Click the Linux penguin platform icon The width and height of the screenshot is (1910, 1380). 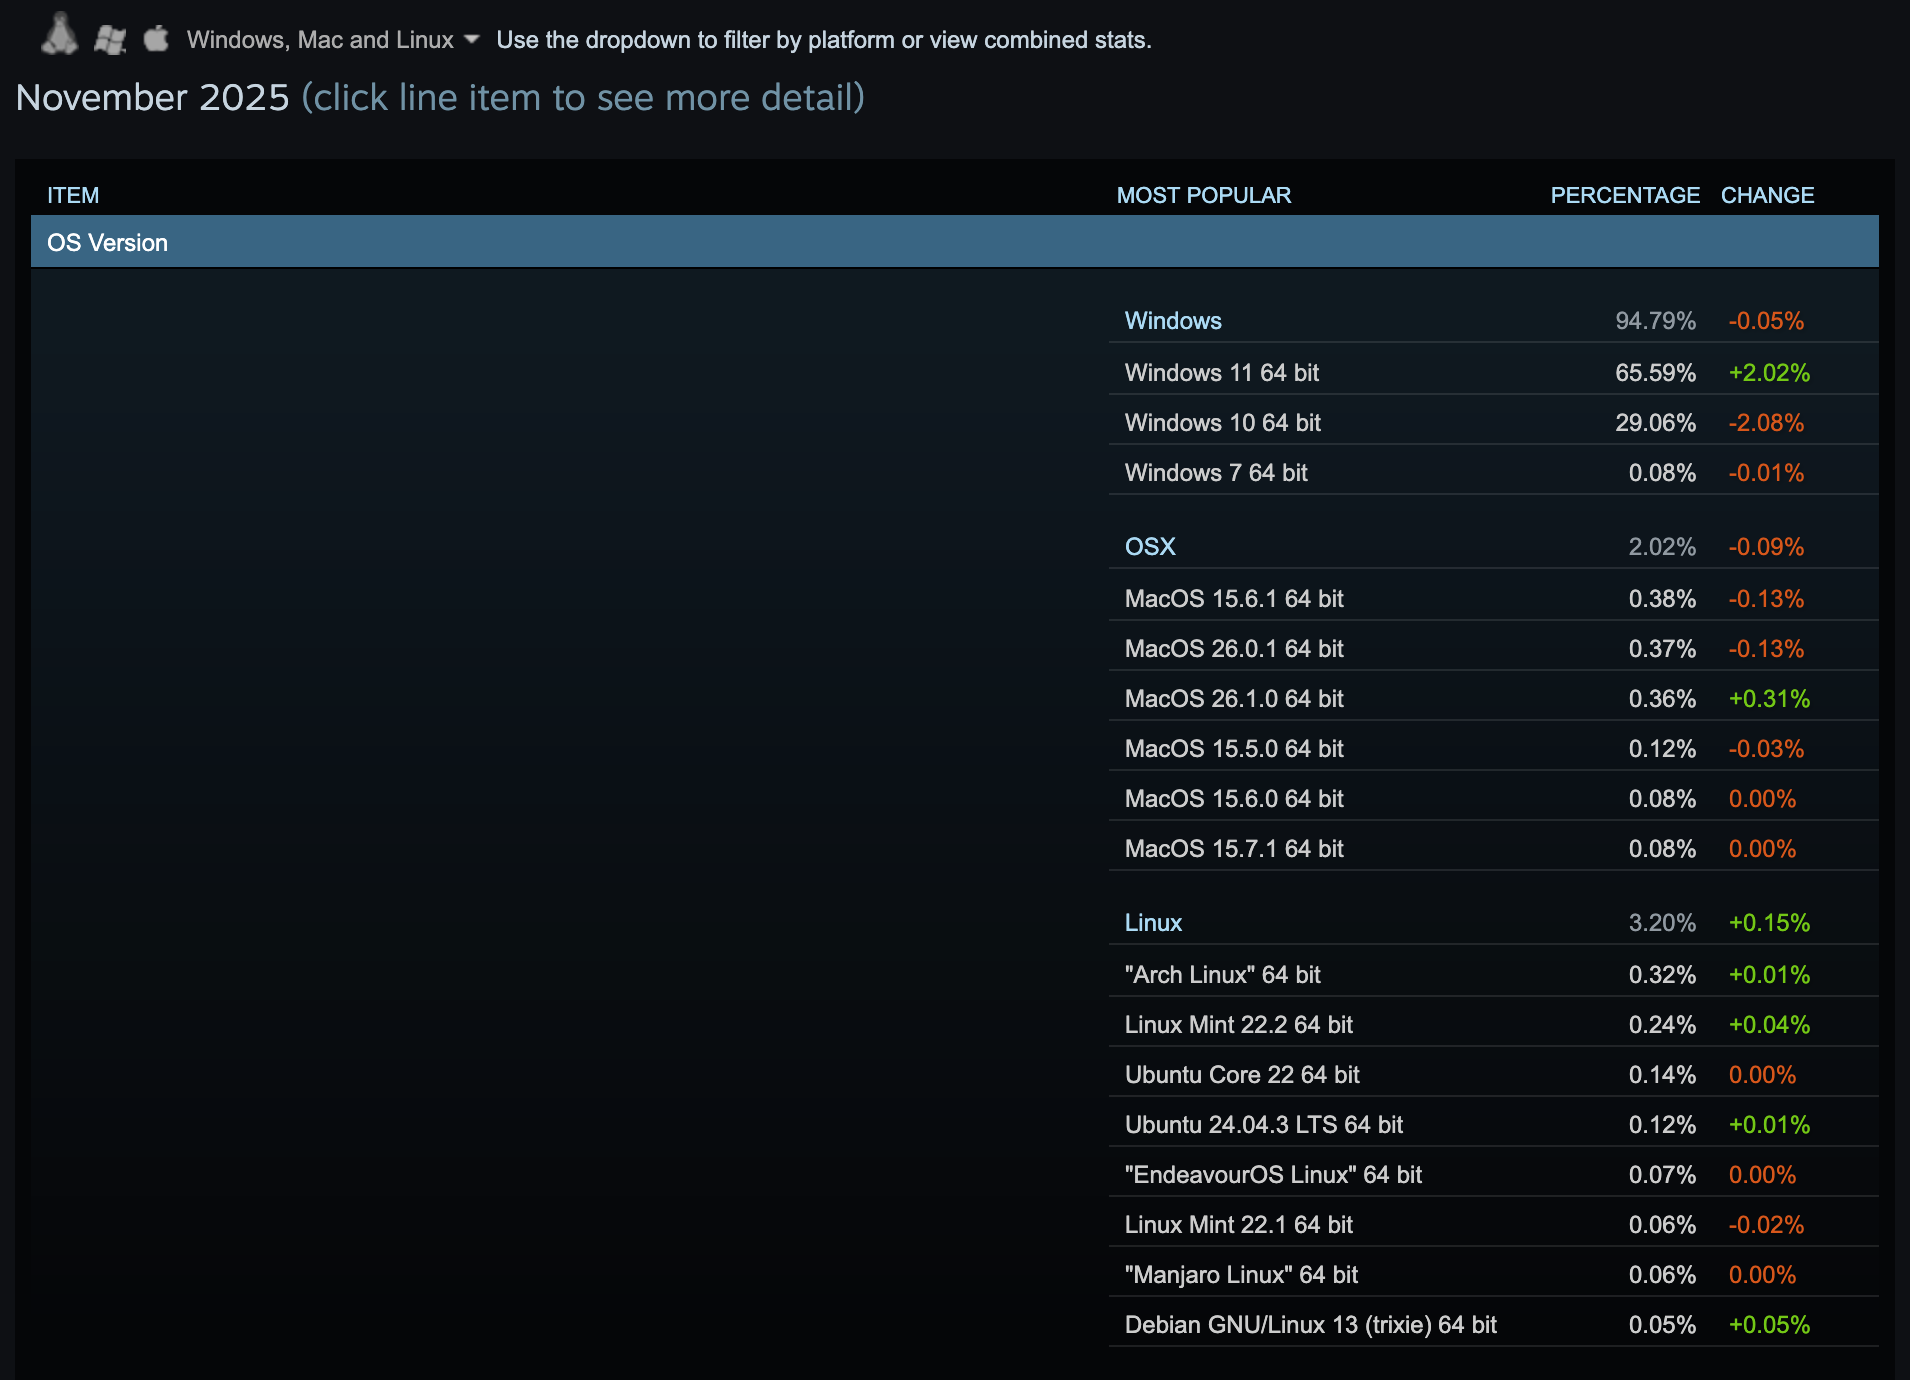click(59, 35)
